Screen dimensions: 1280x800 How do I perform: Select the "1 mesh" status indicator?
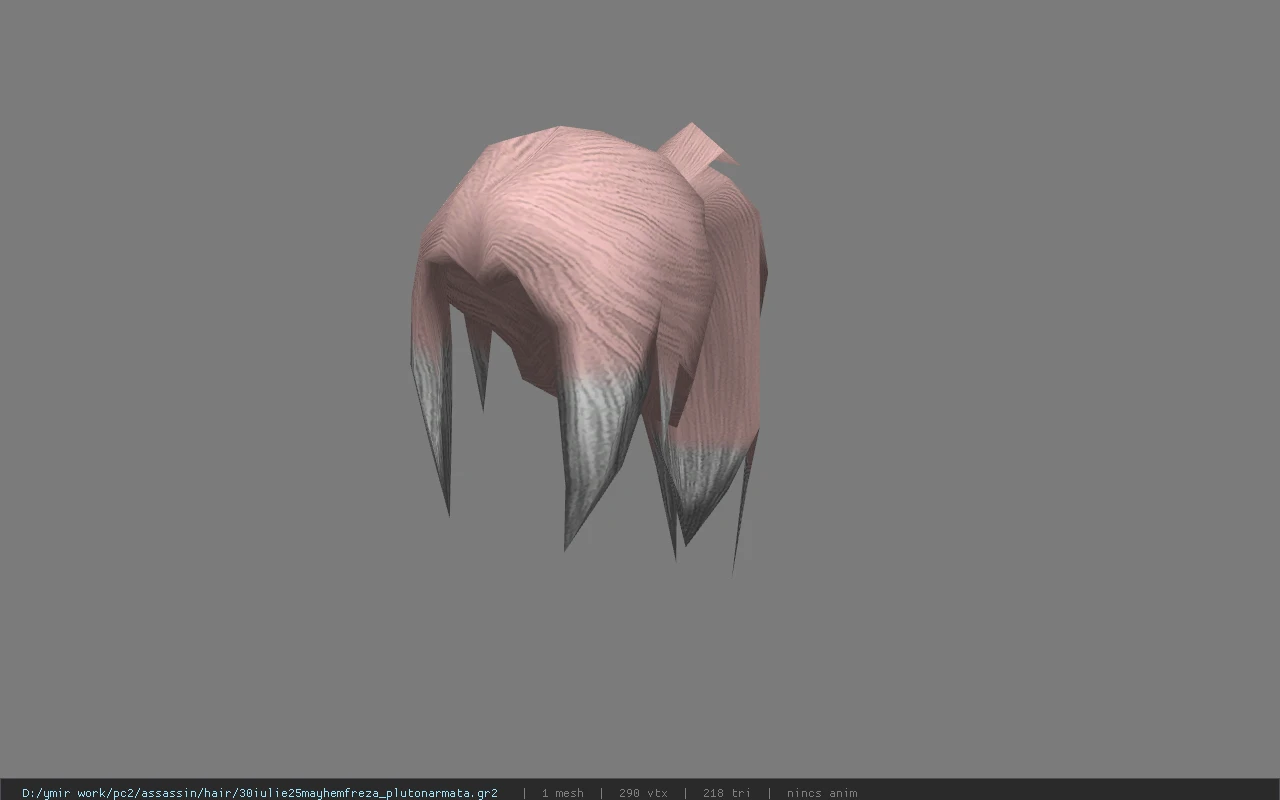(x=562, y=793)
